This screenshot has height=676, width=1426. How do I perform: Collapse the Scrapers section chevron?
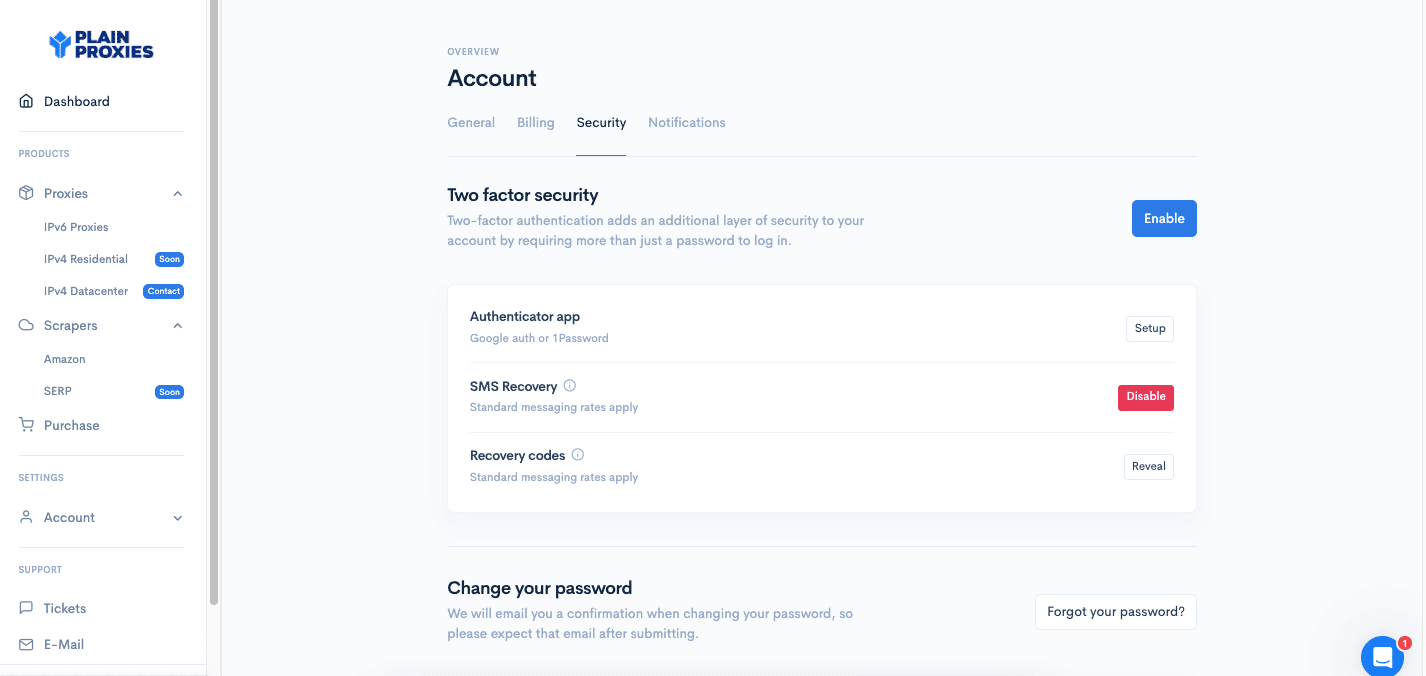click(x=178, y=325)
